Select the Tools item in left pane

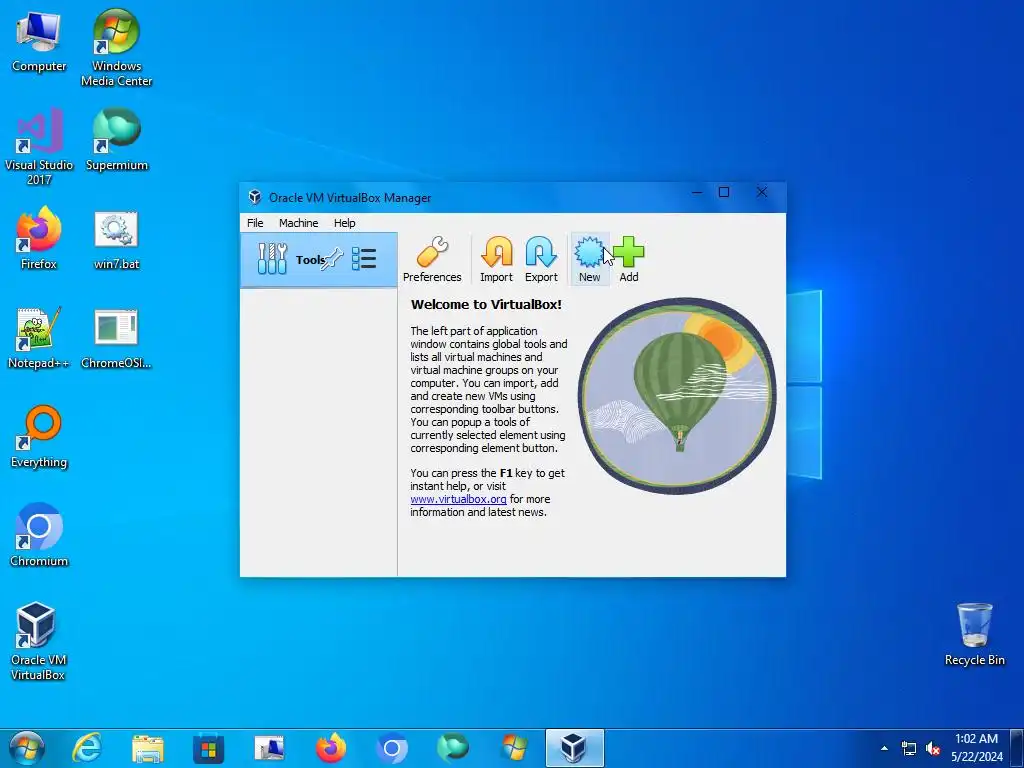pyautogui.click(x=319, y=259)
